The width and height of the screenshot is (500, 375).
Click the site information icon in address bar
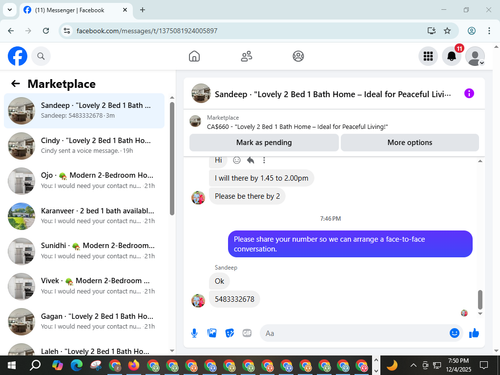pyautogui.click(x=67, y=31)
